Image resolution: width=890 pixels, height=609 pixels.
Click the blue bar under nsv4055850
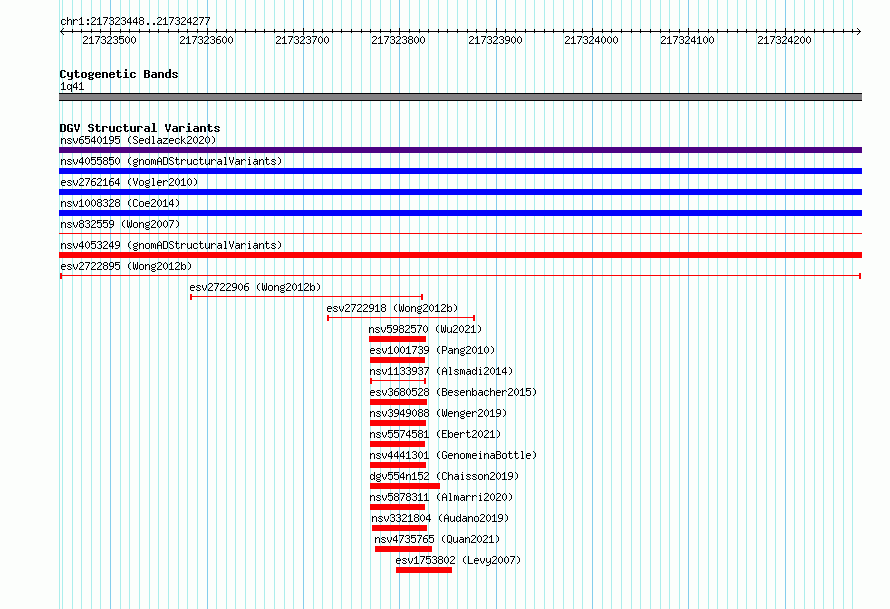pos(460,171)
